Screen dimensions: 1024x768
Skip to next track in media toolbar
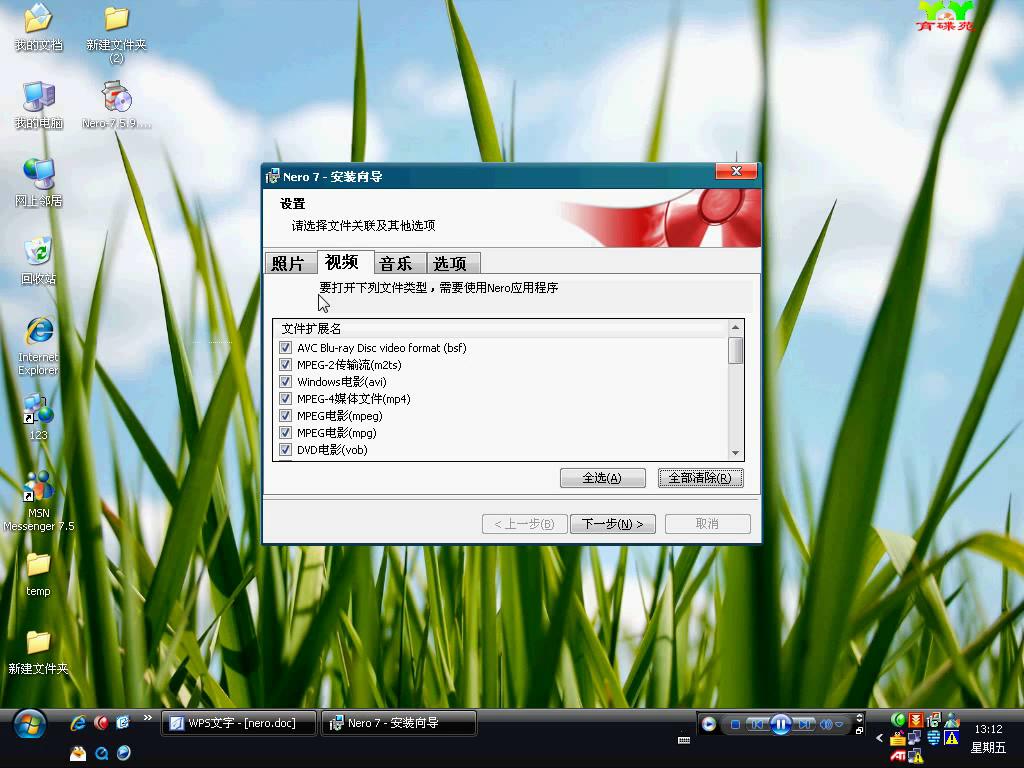[x=805, y=724]
